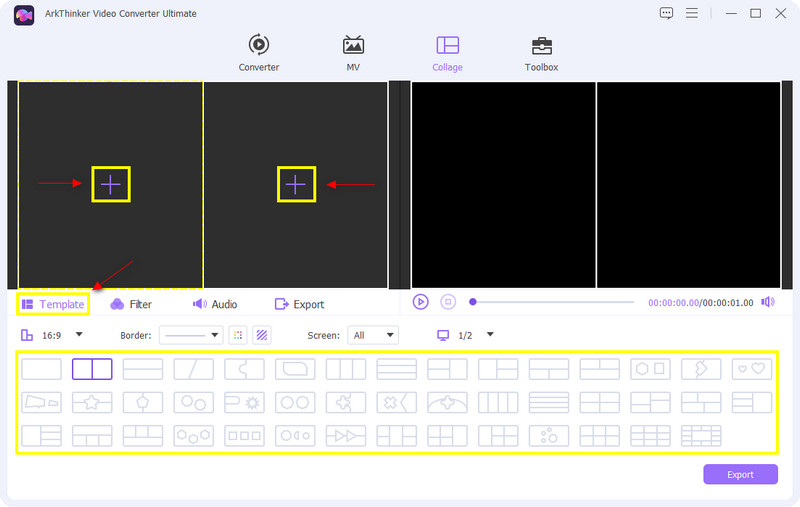Open the Screen All filter dropdown
Screen dimensions: 800x507
click(x=373, y=335)
